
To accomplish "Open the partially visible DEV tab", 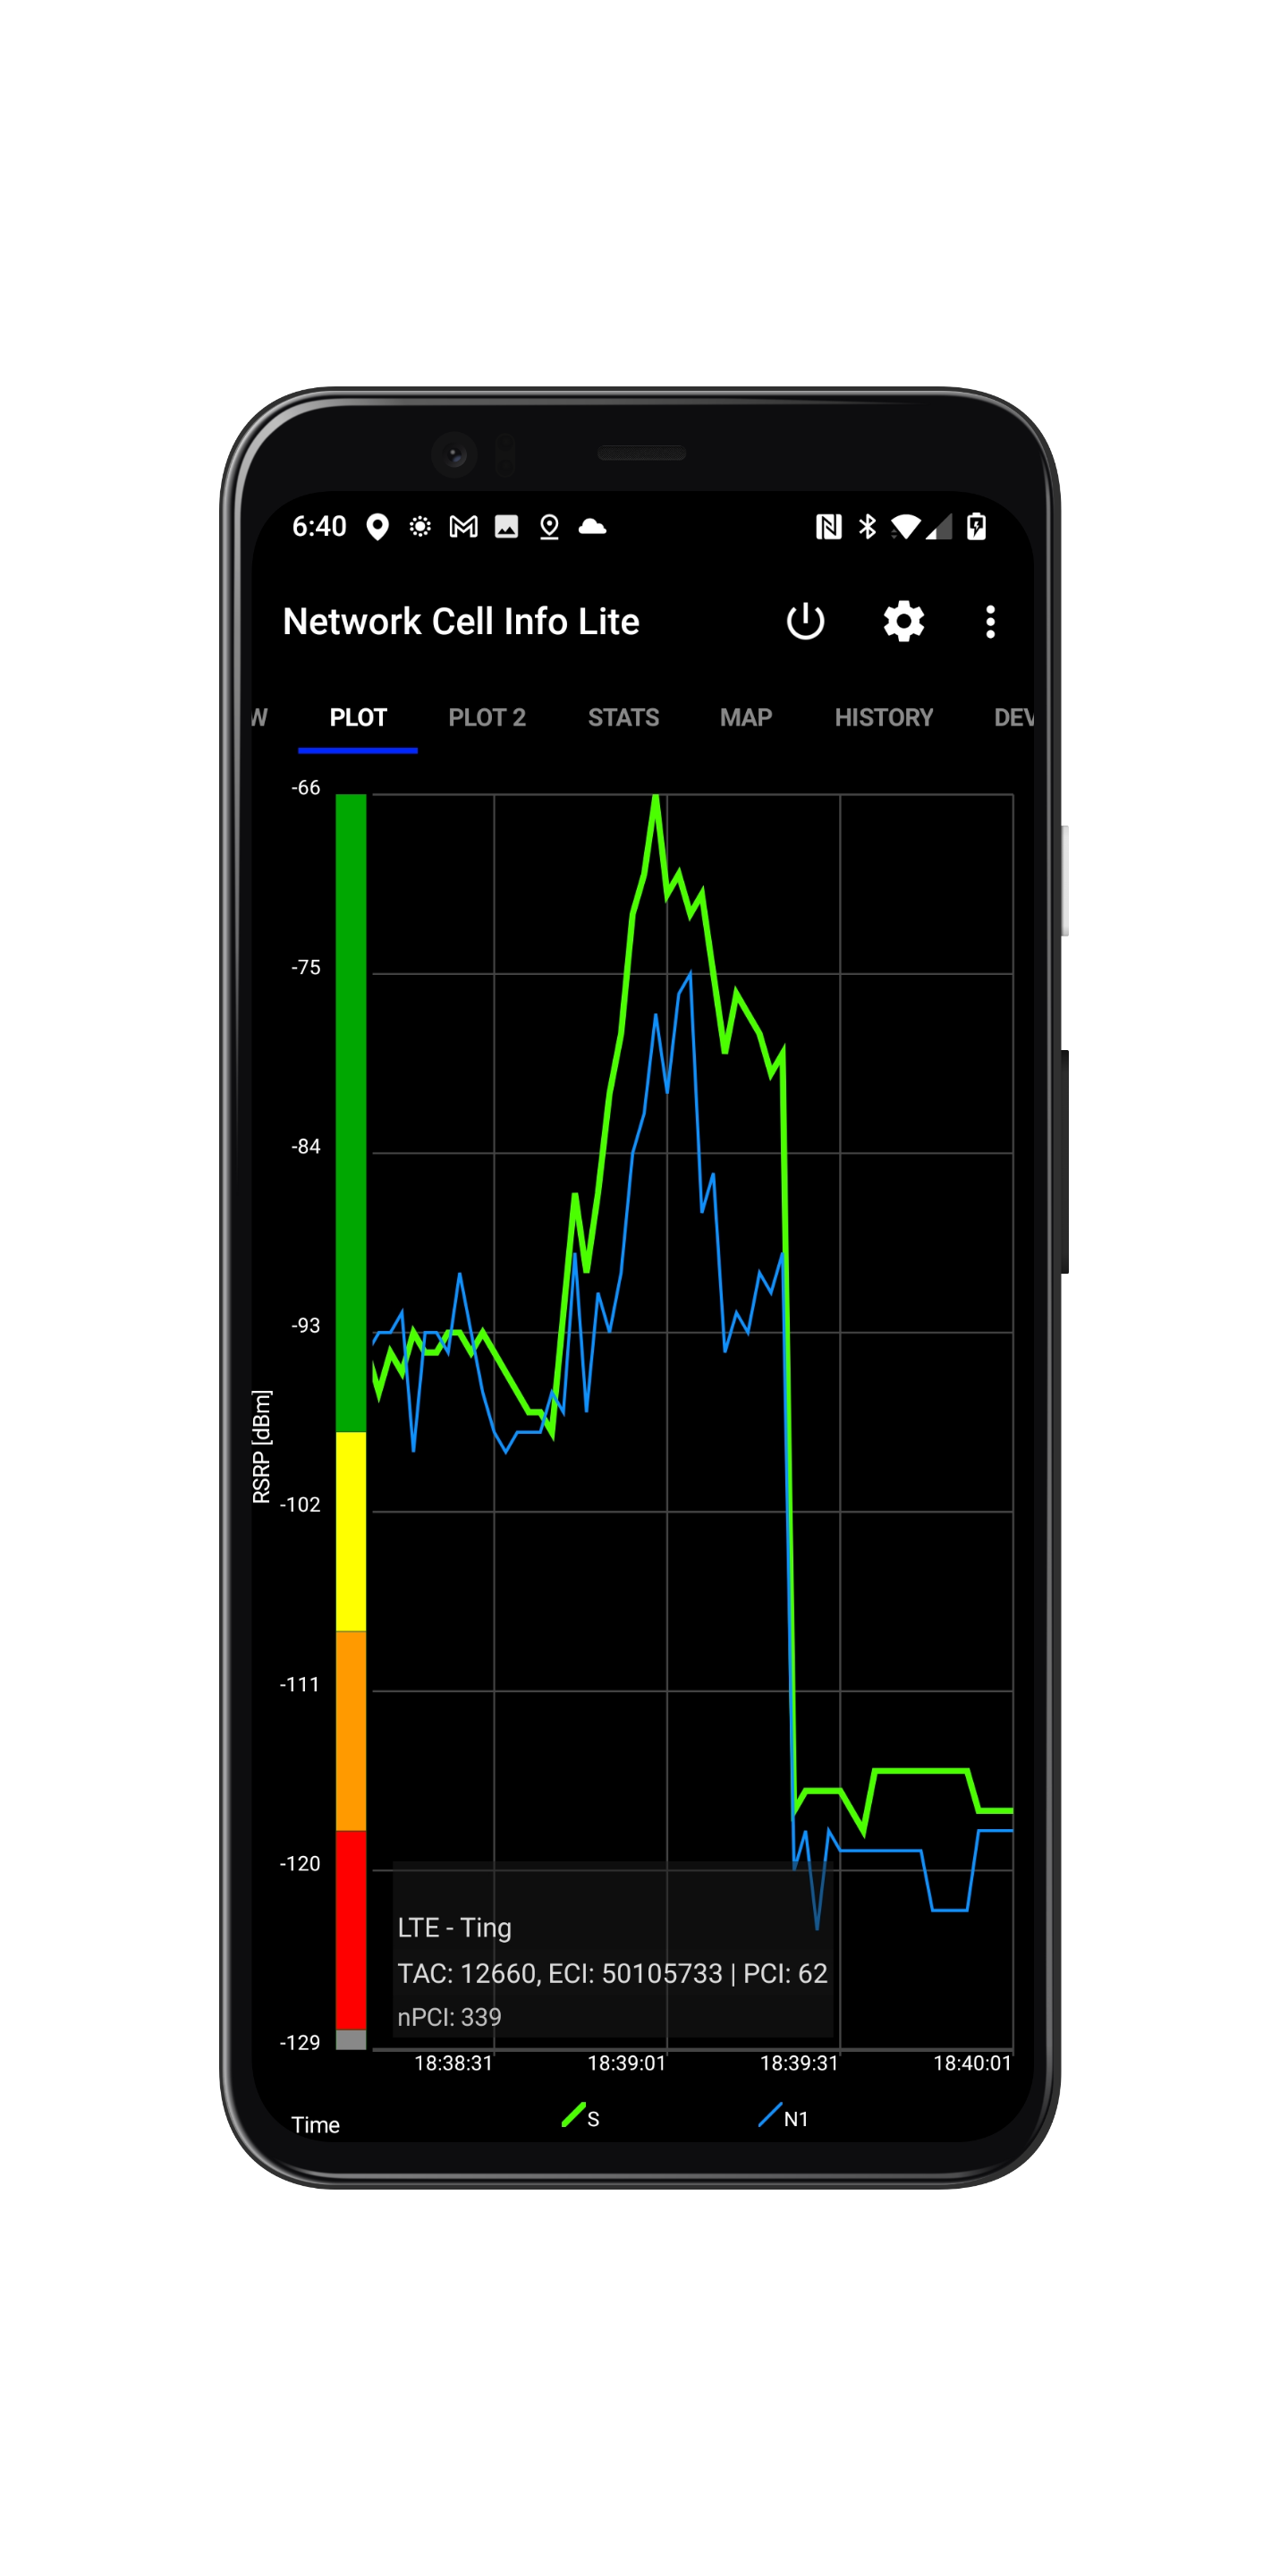I will click(1013, 718).
